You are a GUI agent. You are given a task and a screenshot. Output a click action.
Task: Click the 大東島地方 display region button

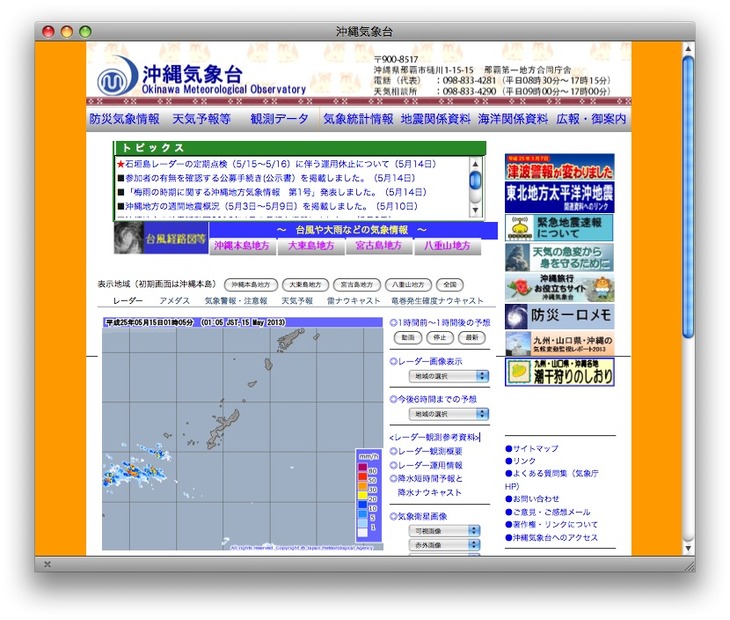tap(305, 284)
